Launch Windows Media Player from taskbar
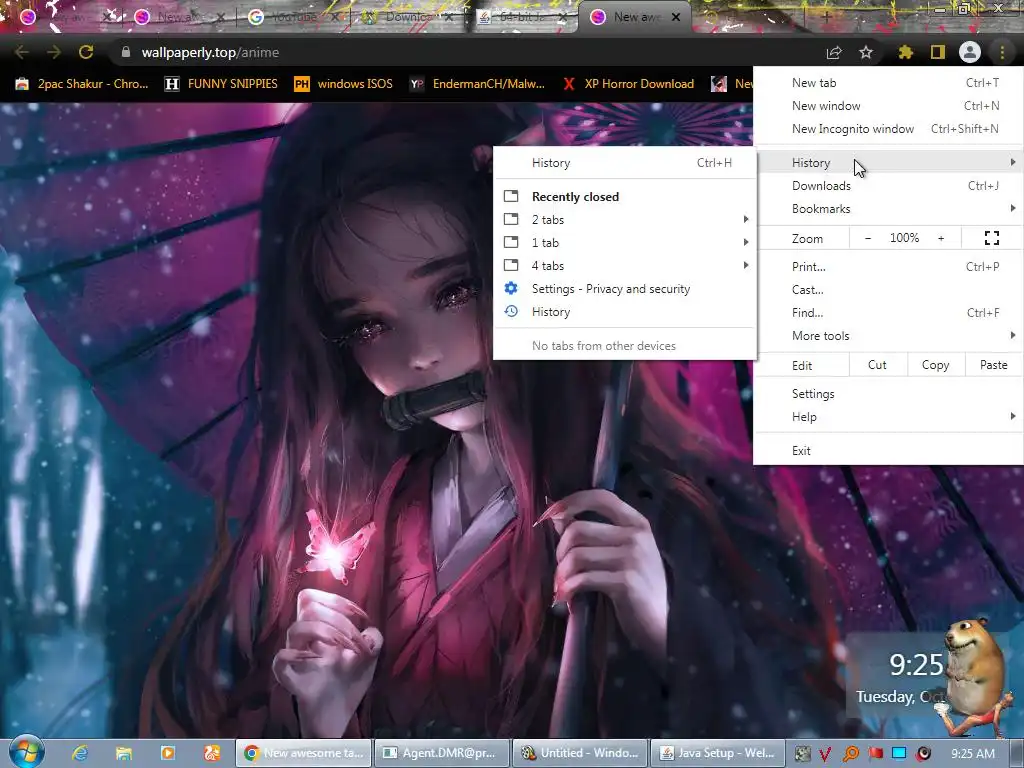1024x768 pixels. [x=167, y=753]
